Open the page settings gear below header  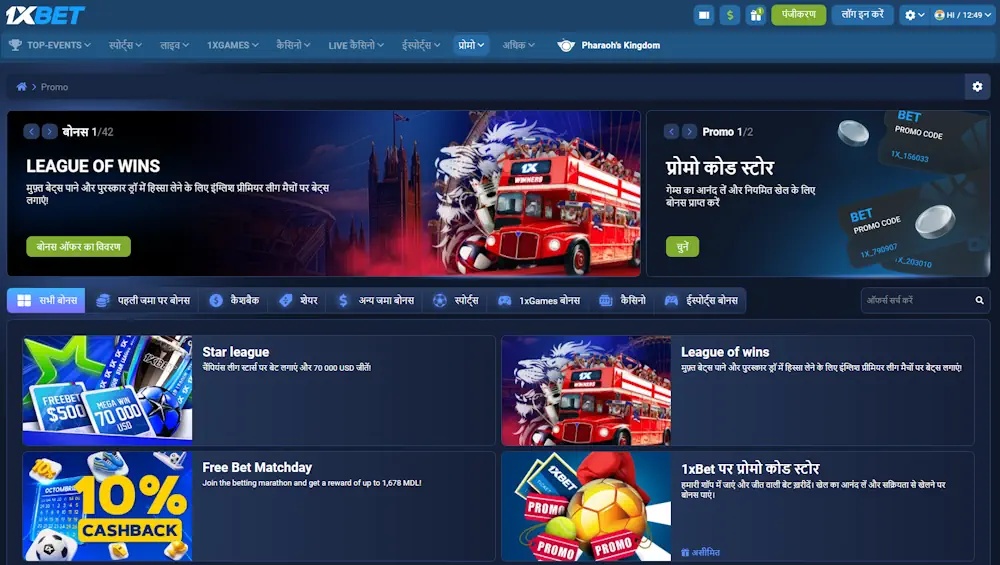[977, 87]
